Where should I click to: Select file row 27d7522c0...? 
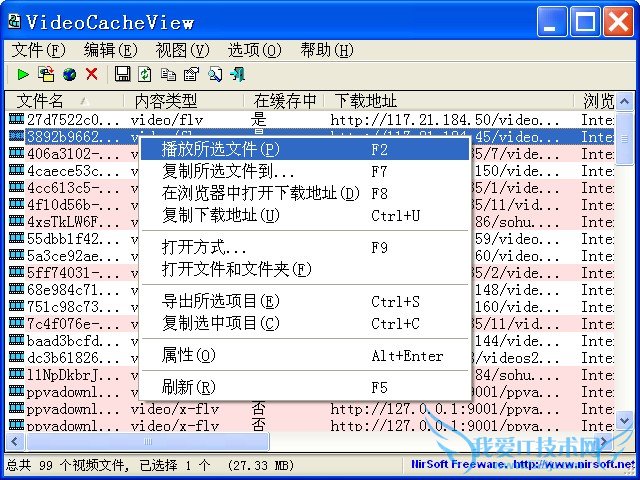pos(310,120)
